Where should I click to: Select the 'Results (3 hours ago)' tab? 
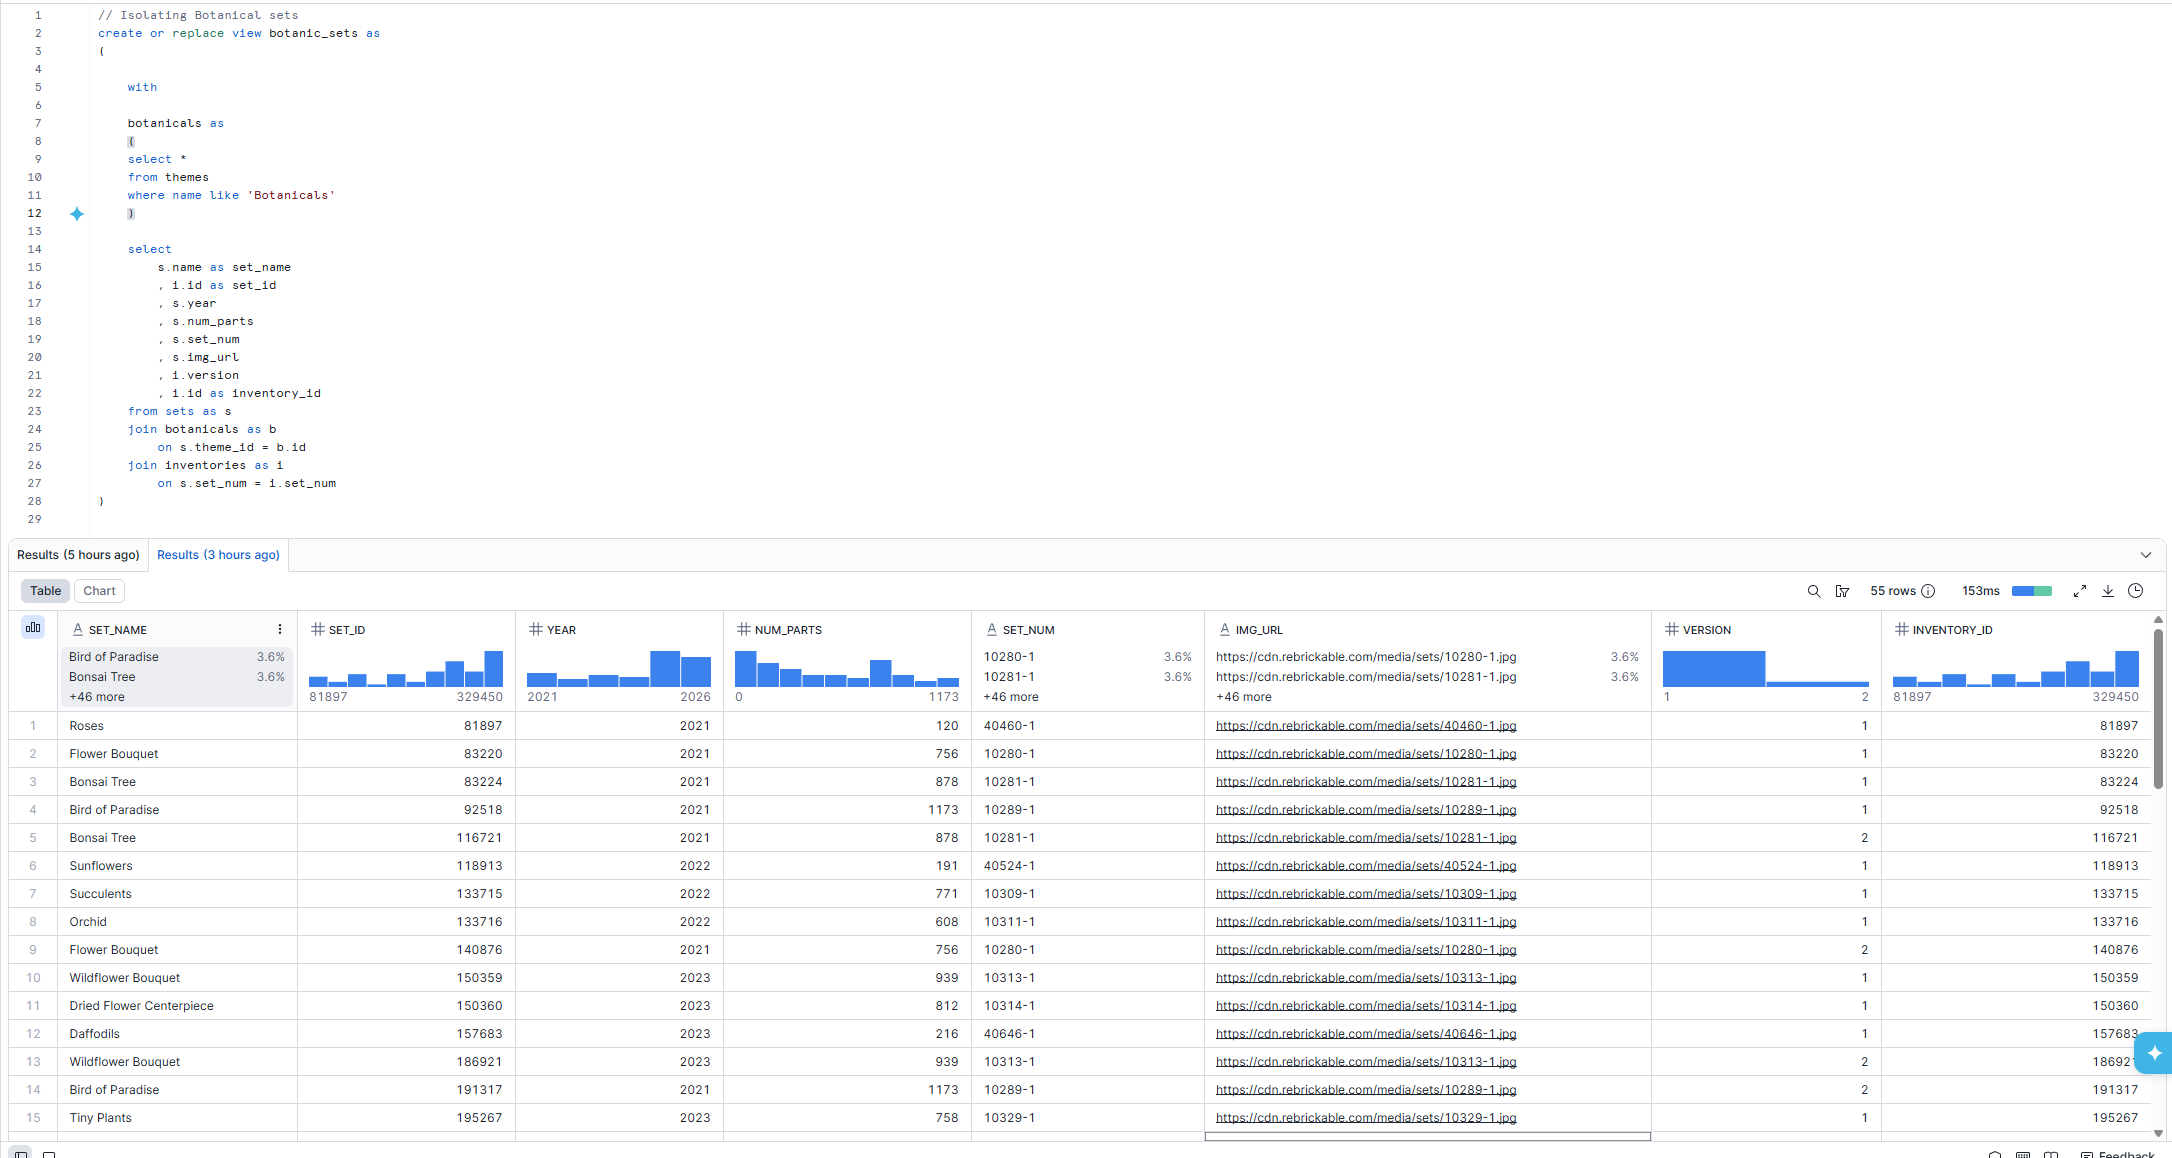coord(218,555)
